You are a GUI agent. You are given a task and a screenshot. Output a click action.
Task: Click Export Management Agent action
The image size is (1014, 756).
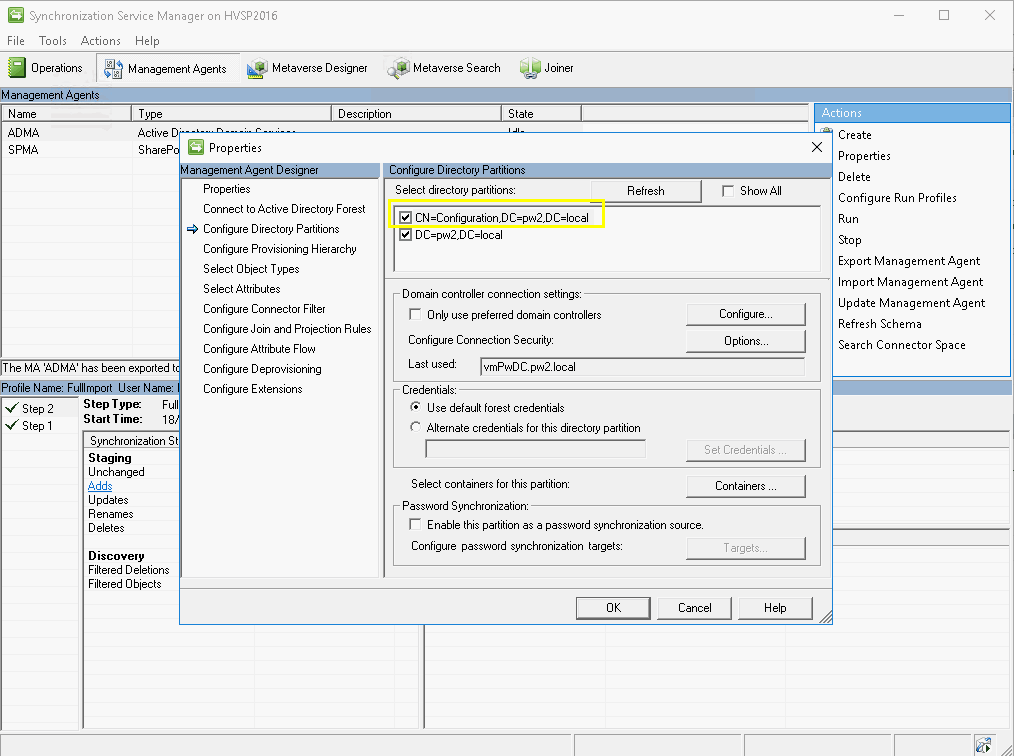[x=909, y=261]
